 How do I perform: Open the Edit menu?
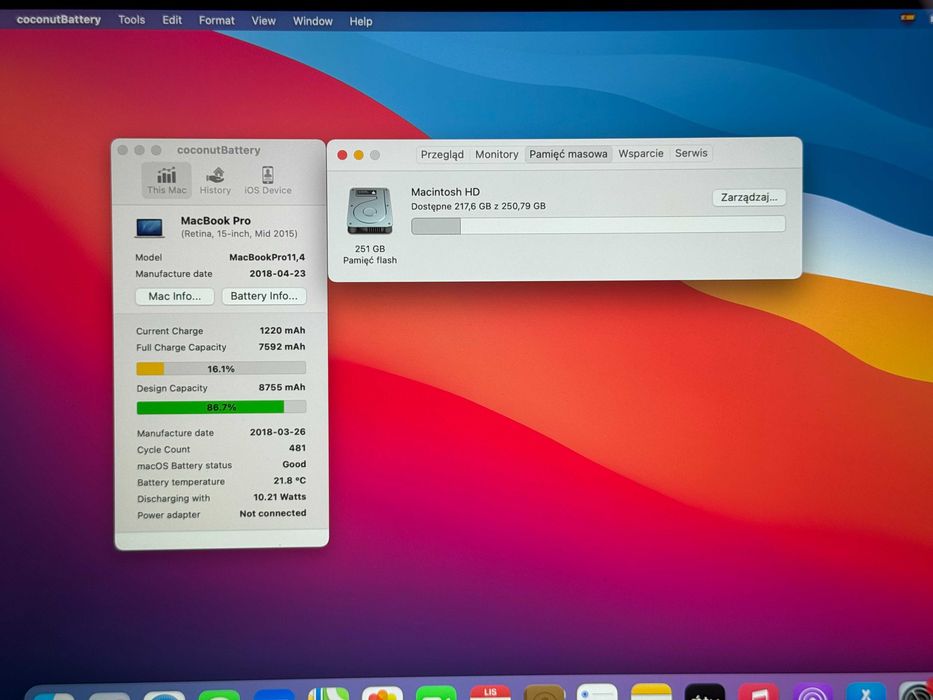tap(172, 20)
